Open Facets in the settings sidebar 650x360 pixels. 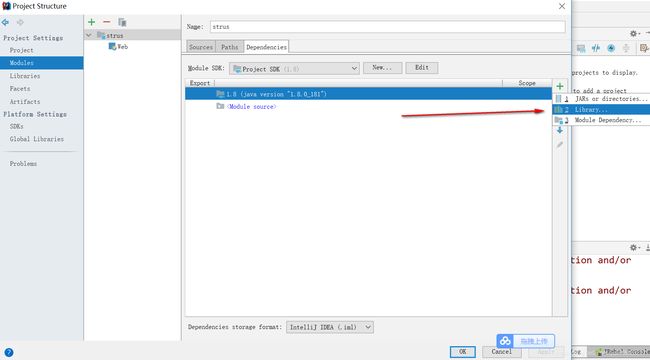(20, 89)
